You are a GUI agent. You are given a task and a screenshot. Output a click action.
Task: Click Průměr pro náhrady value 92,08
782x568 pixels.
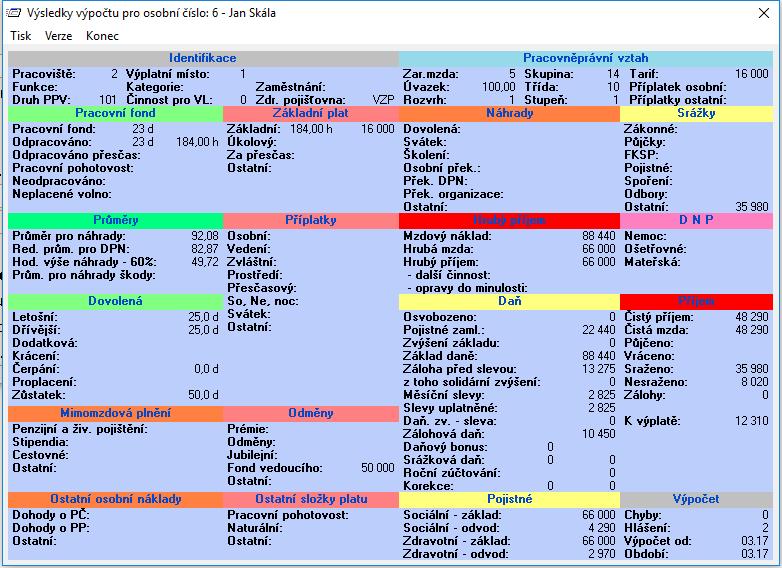(x=204, y=236)
